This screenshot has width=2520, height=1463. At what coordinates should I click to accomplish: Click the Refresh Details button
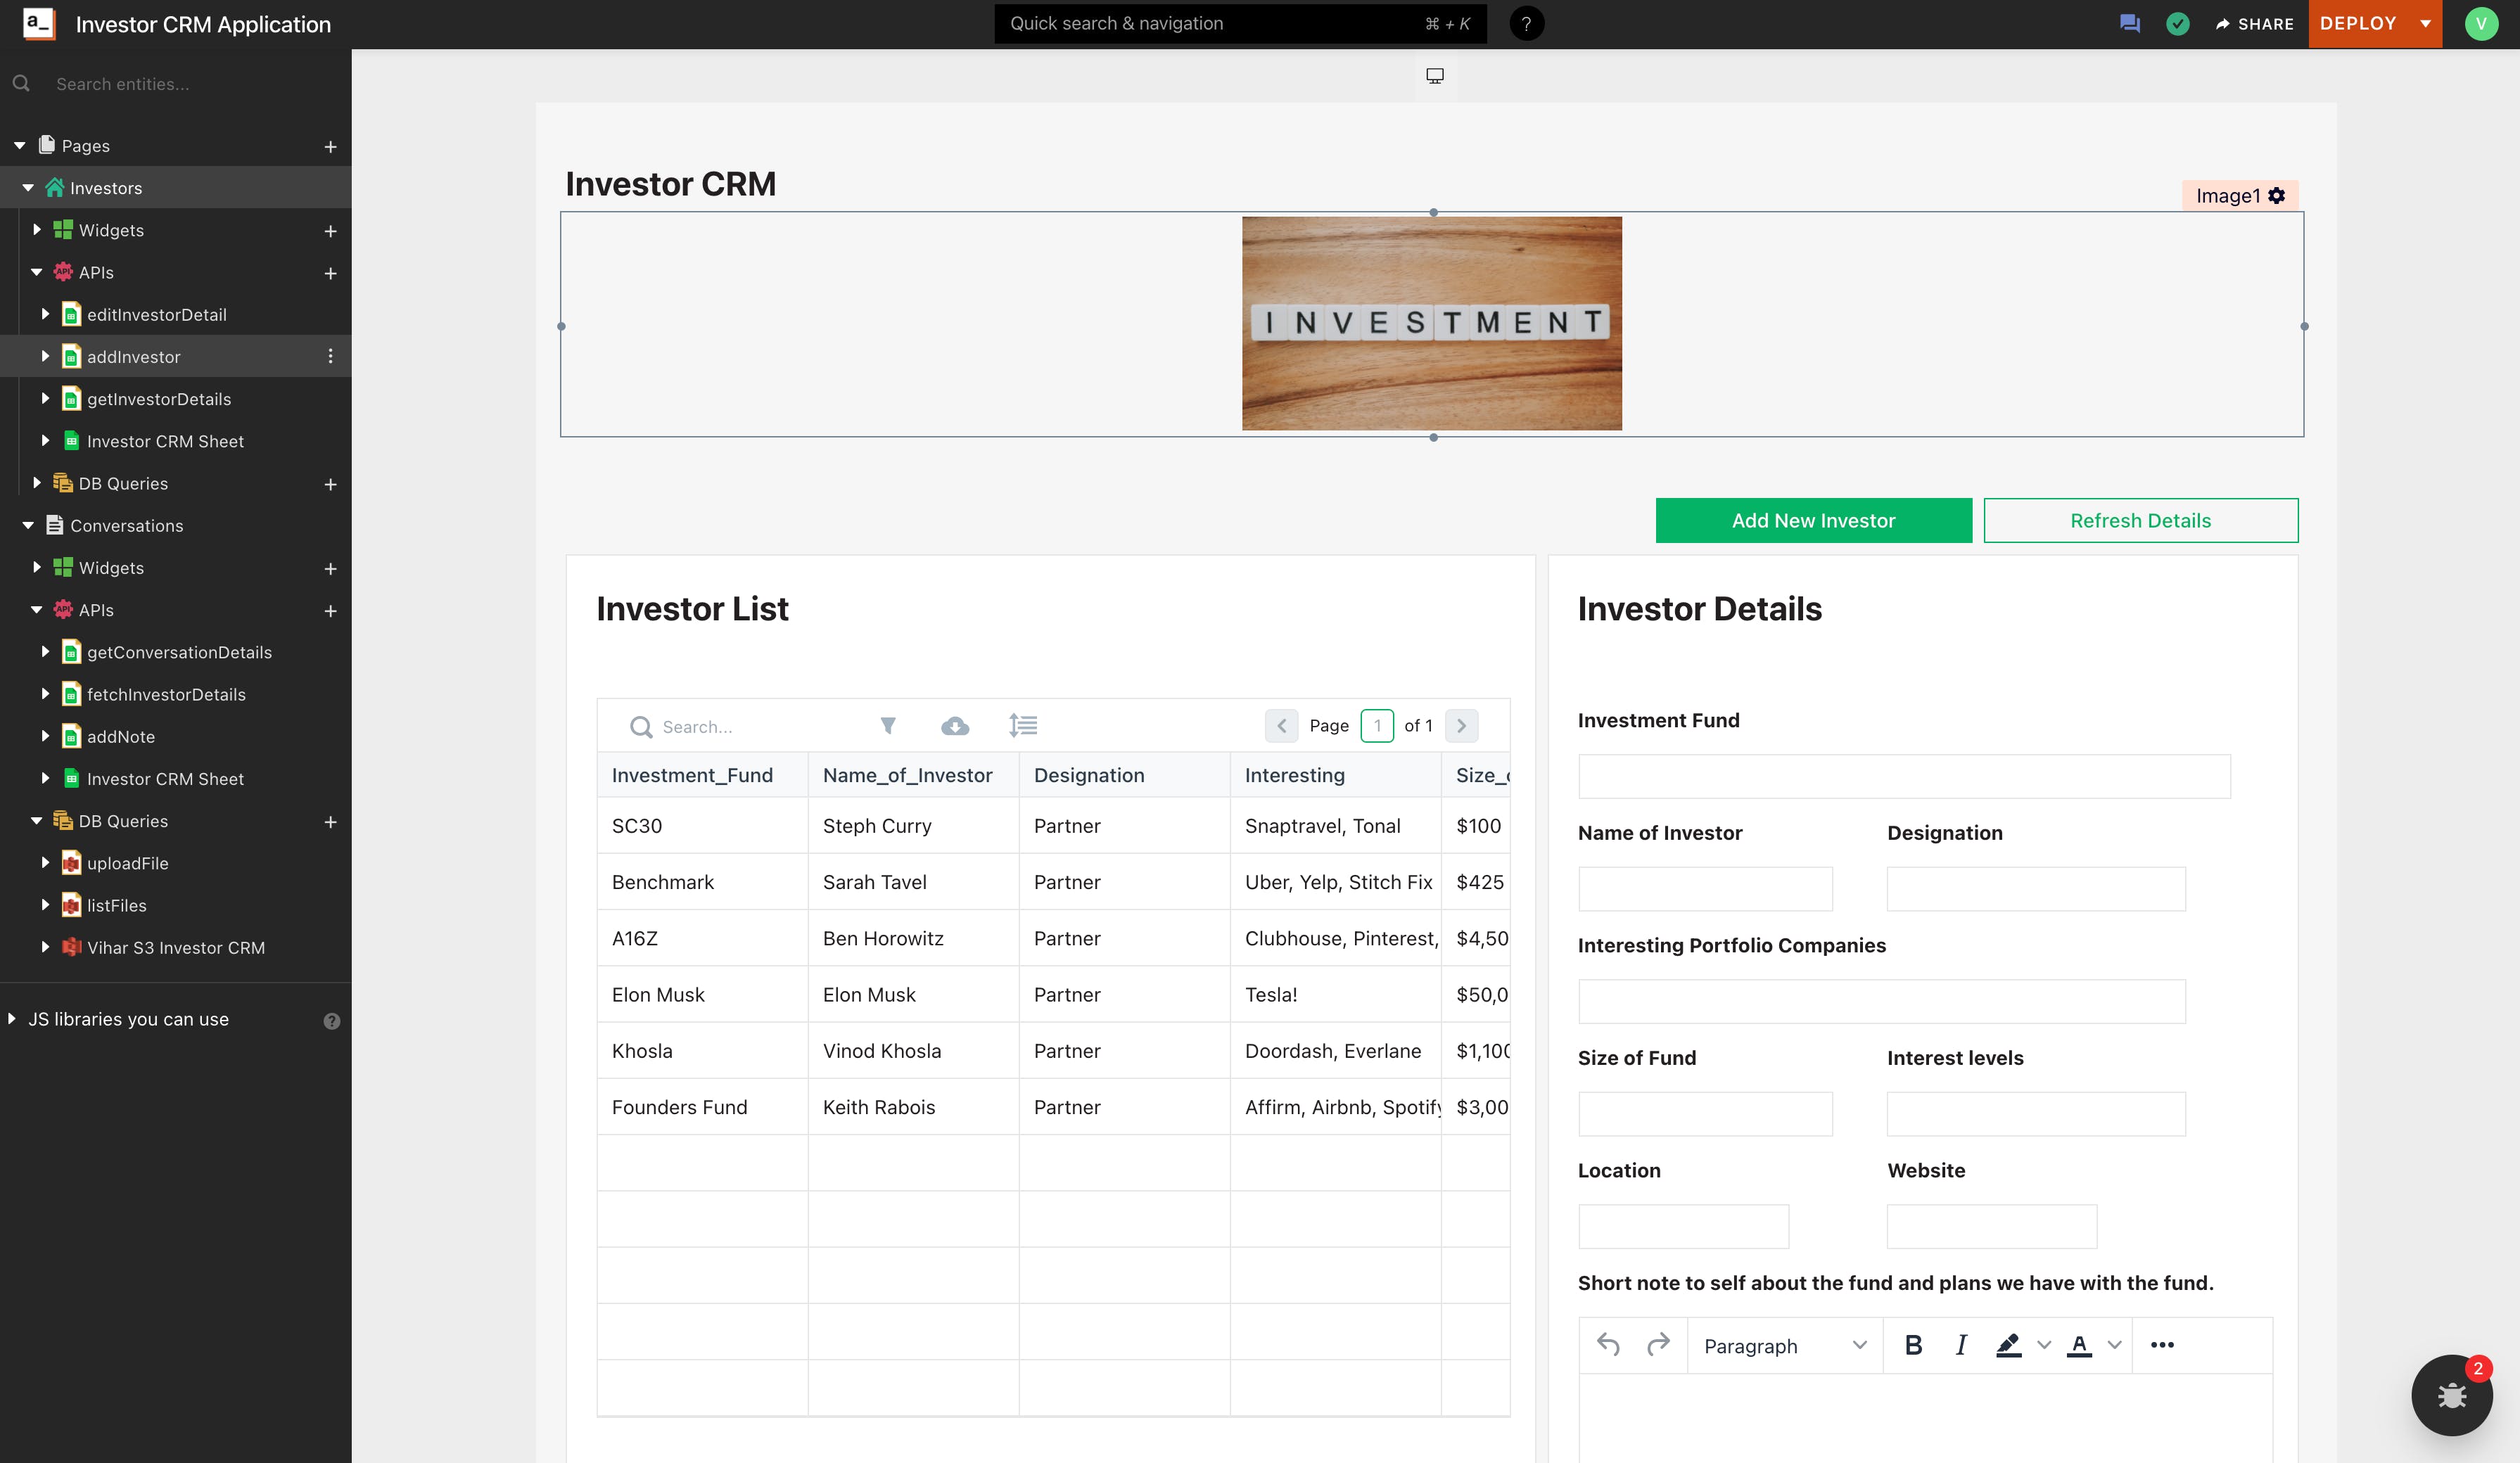coord(2140,521)
